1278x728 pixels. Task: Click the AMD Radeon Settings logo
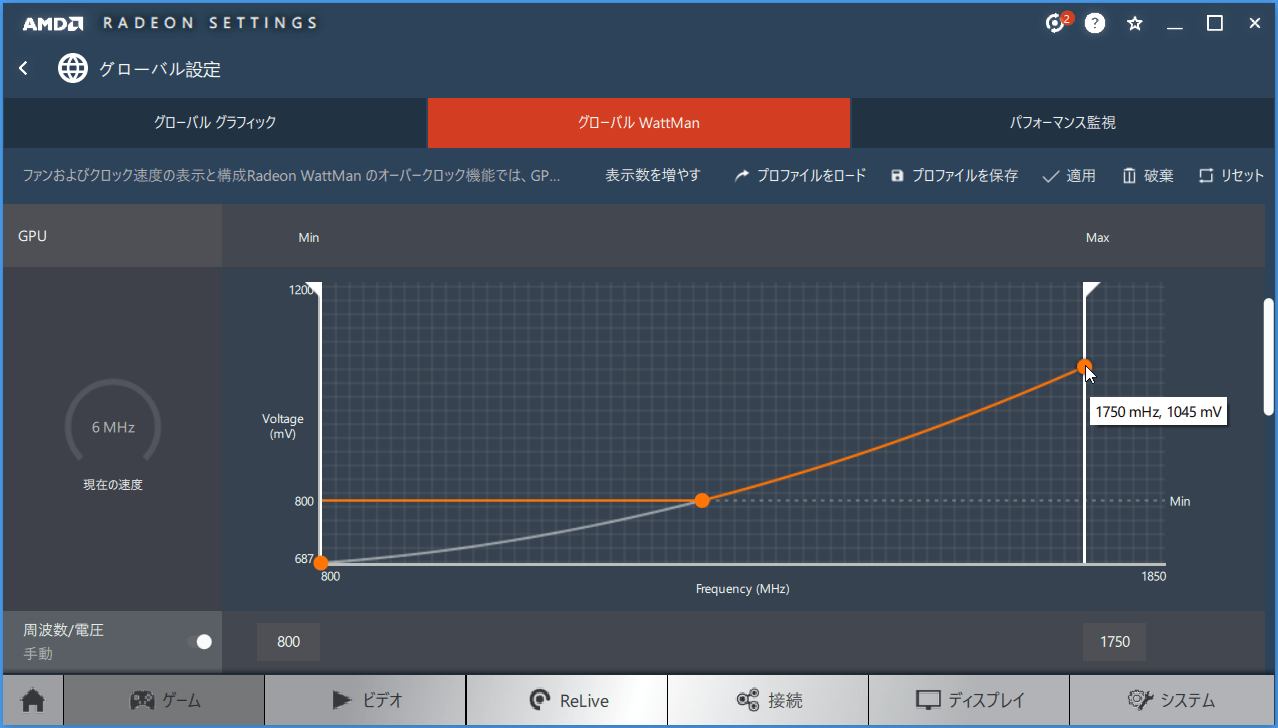click(x=170, y=23)
